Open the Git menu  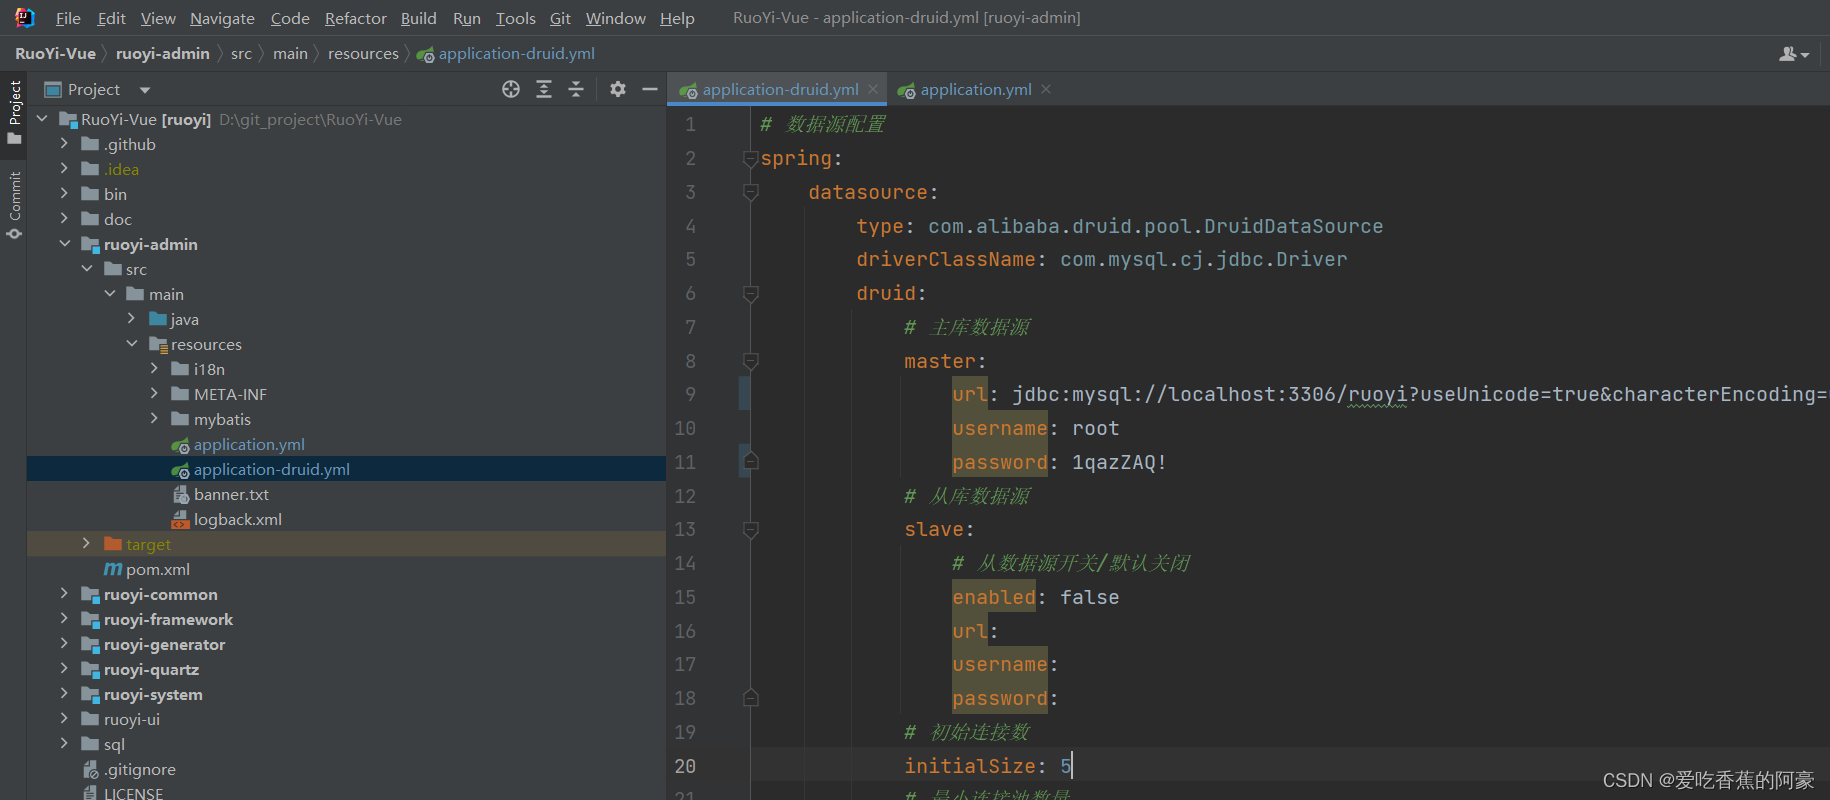tap(560, 18)
